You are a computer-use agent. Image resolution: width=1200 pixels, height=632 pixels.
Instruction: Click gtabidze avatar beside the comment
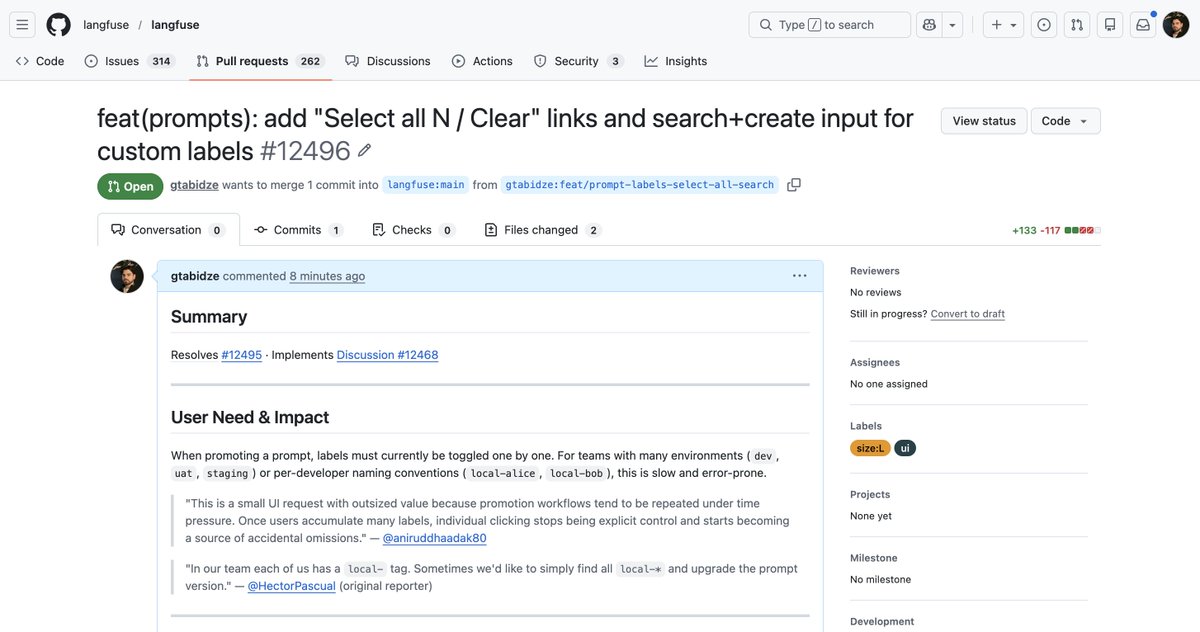[x=127, y=277]
